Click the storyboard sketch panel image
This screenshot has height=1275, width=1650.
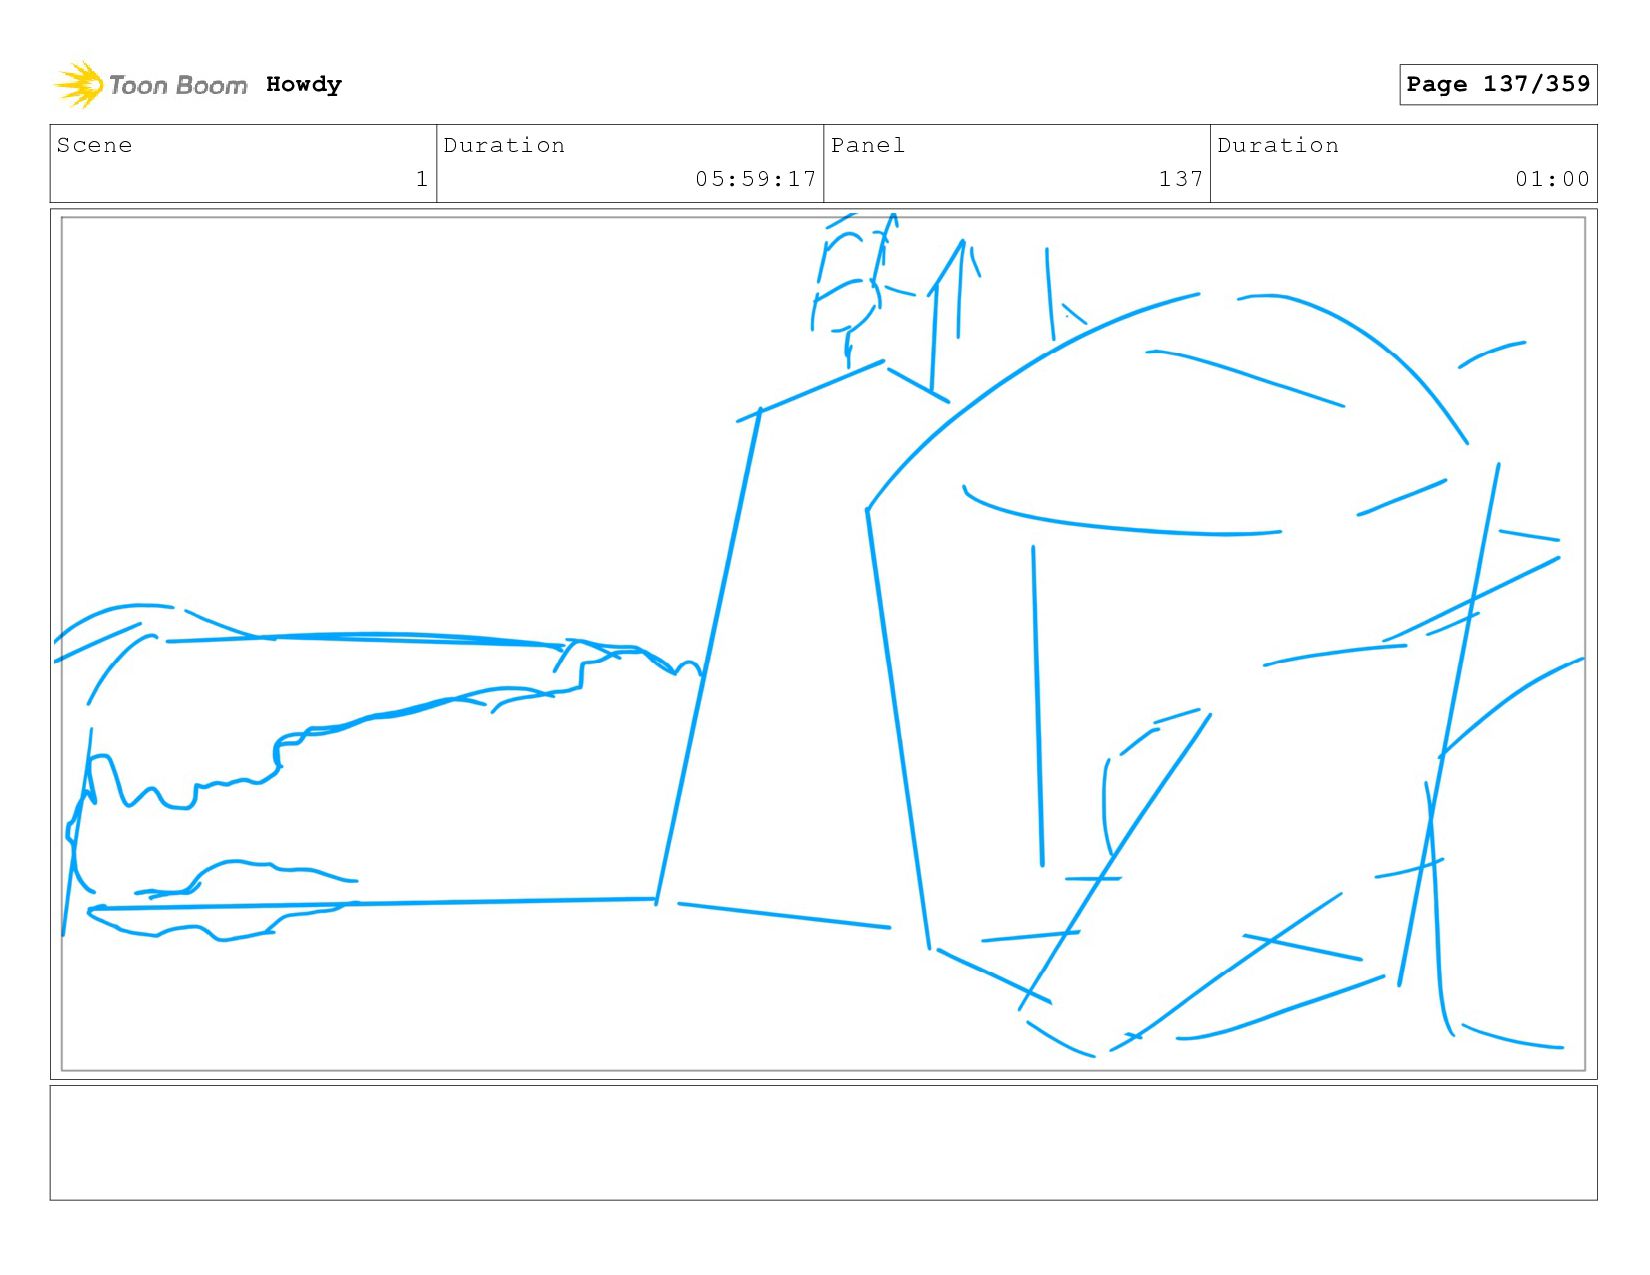click(823, 644)
